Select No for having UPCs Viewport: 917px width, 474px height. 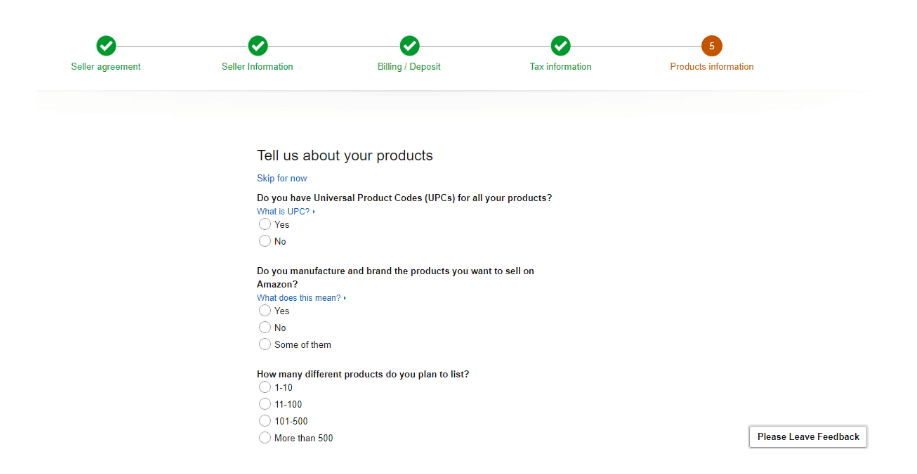pos(265,241)
